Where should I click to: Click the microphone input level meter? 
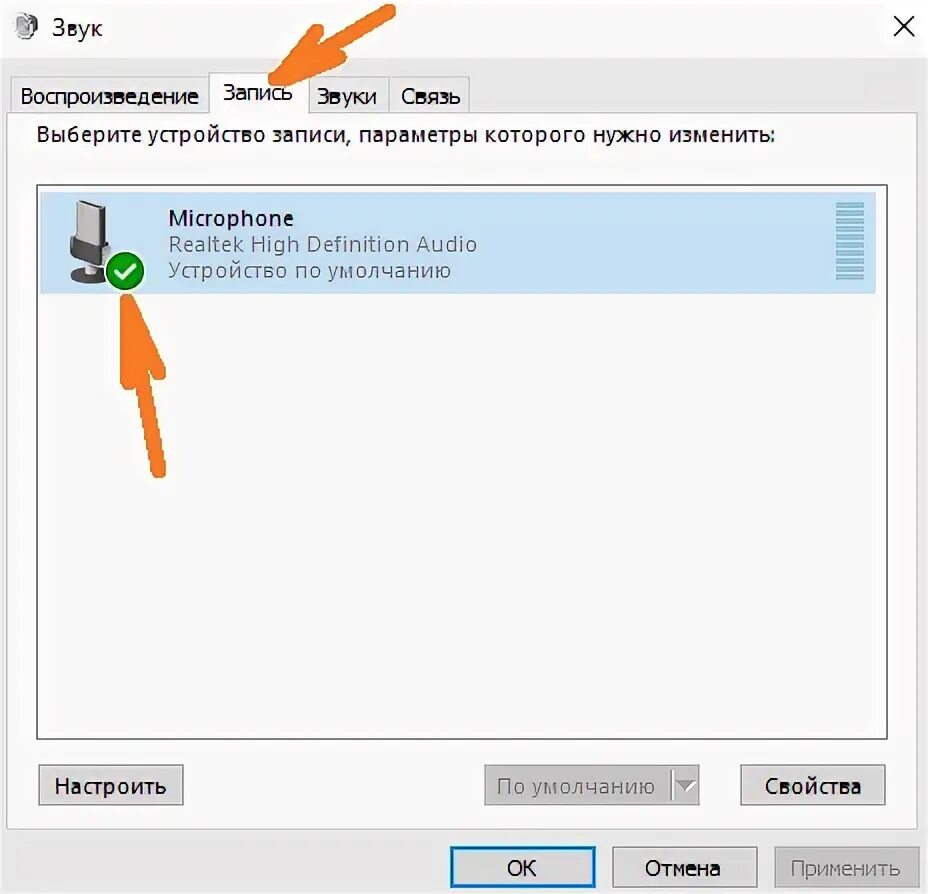(x=849, y=241)
